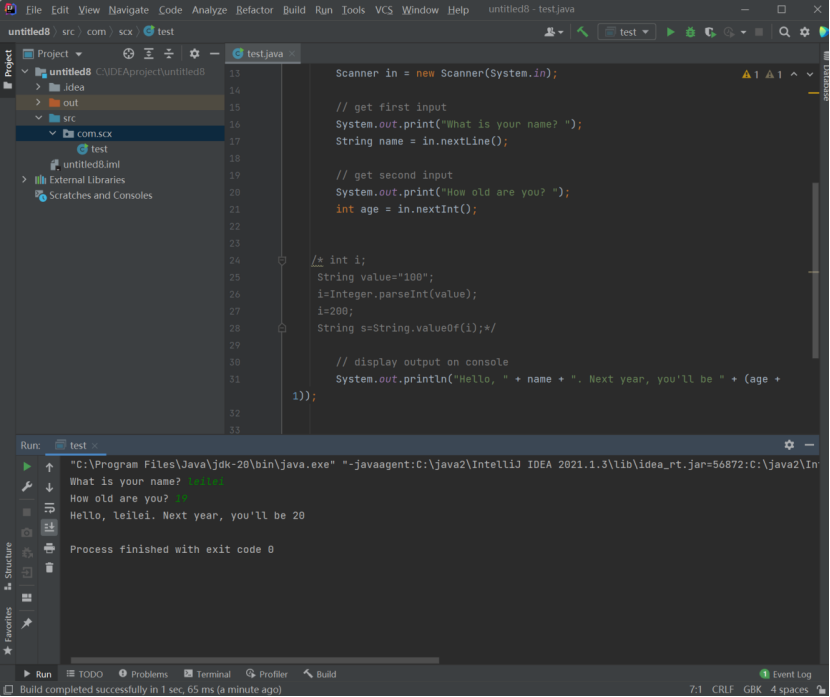Click the Print icon in Run panel
Viewport: 830px width, 697px height.
point(49,548)
